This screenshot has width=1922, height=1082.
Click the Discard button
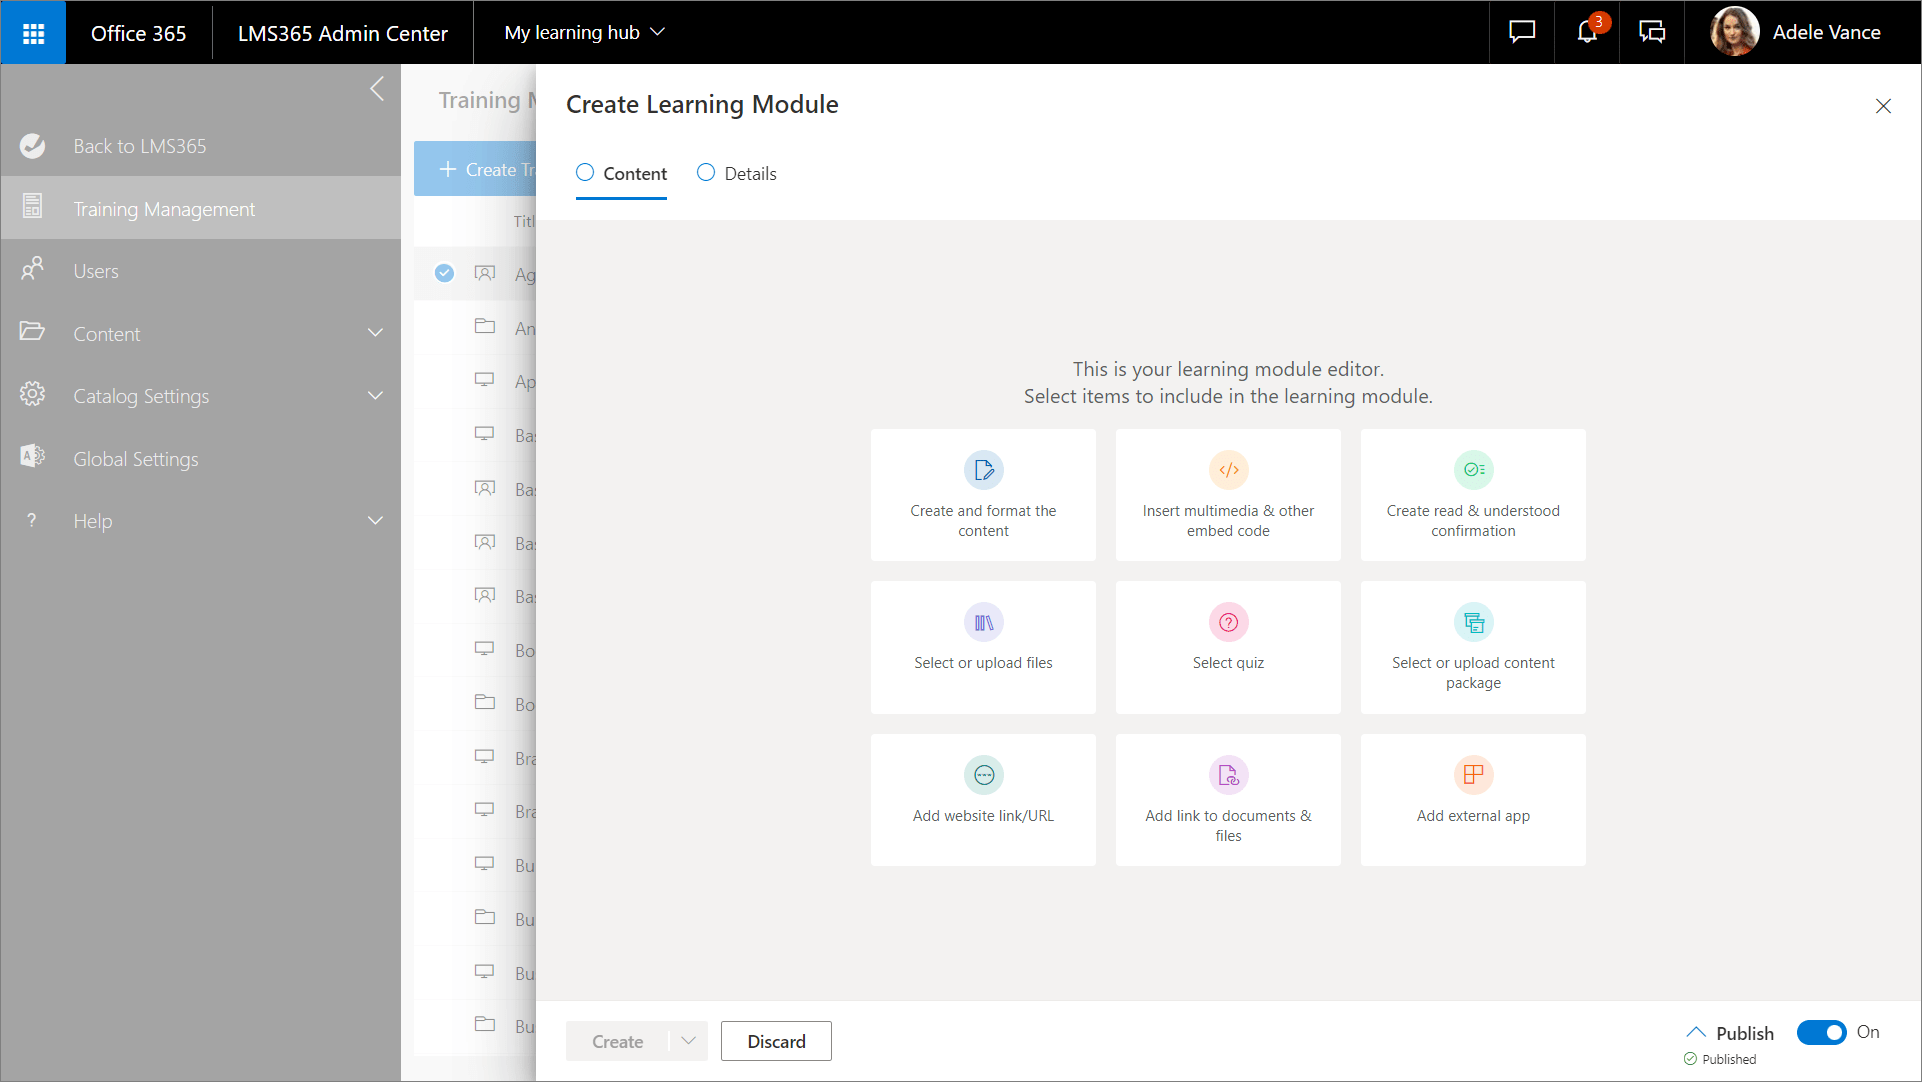click(x=776, y=1041)
